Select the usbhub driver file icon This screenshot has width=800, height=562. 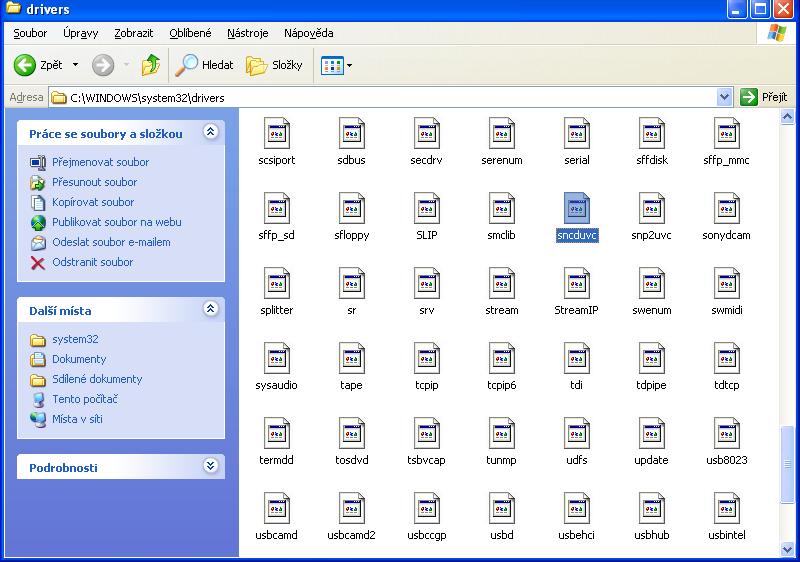[651, 507]
